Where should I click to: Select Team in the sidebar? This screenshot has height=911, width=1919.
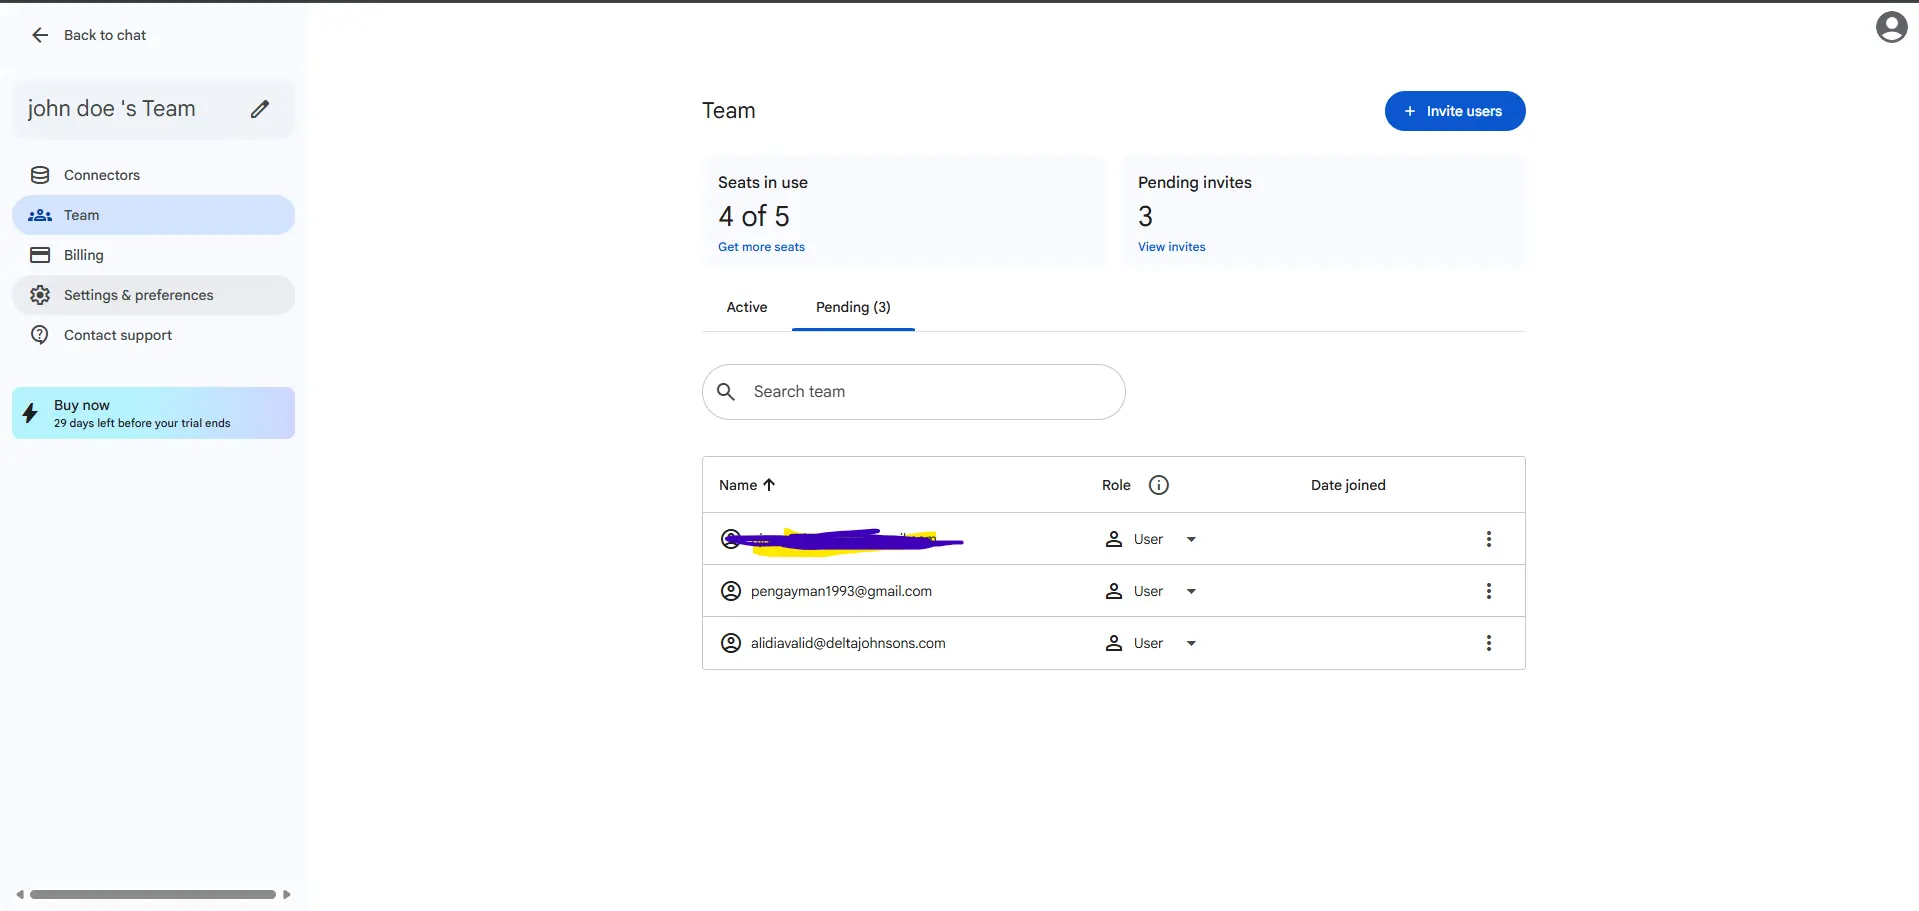(x=153, y=215)
